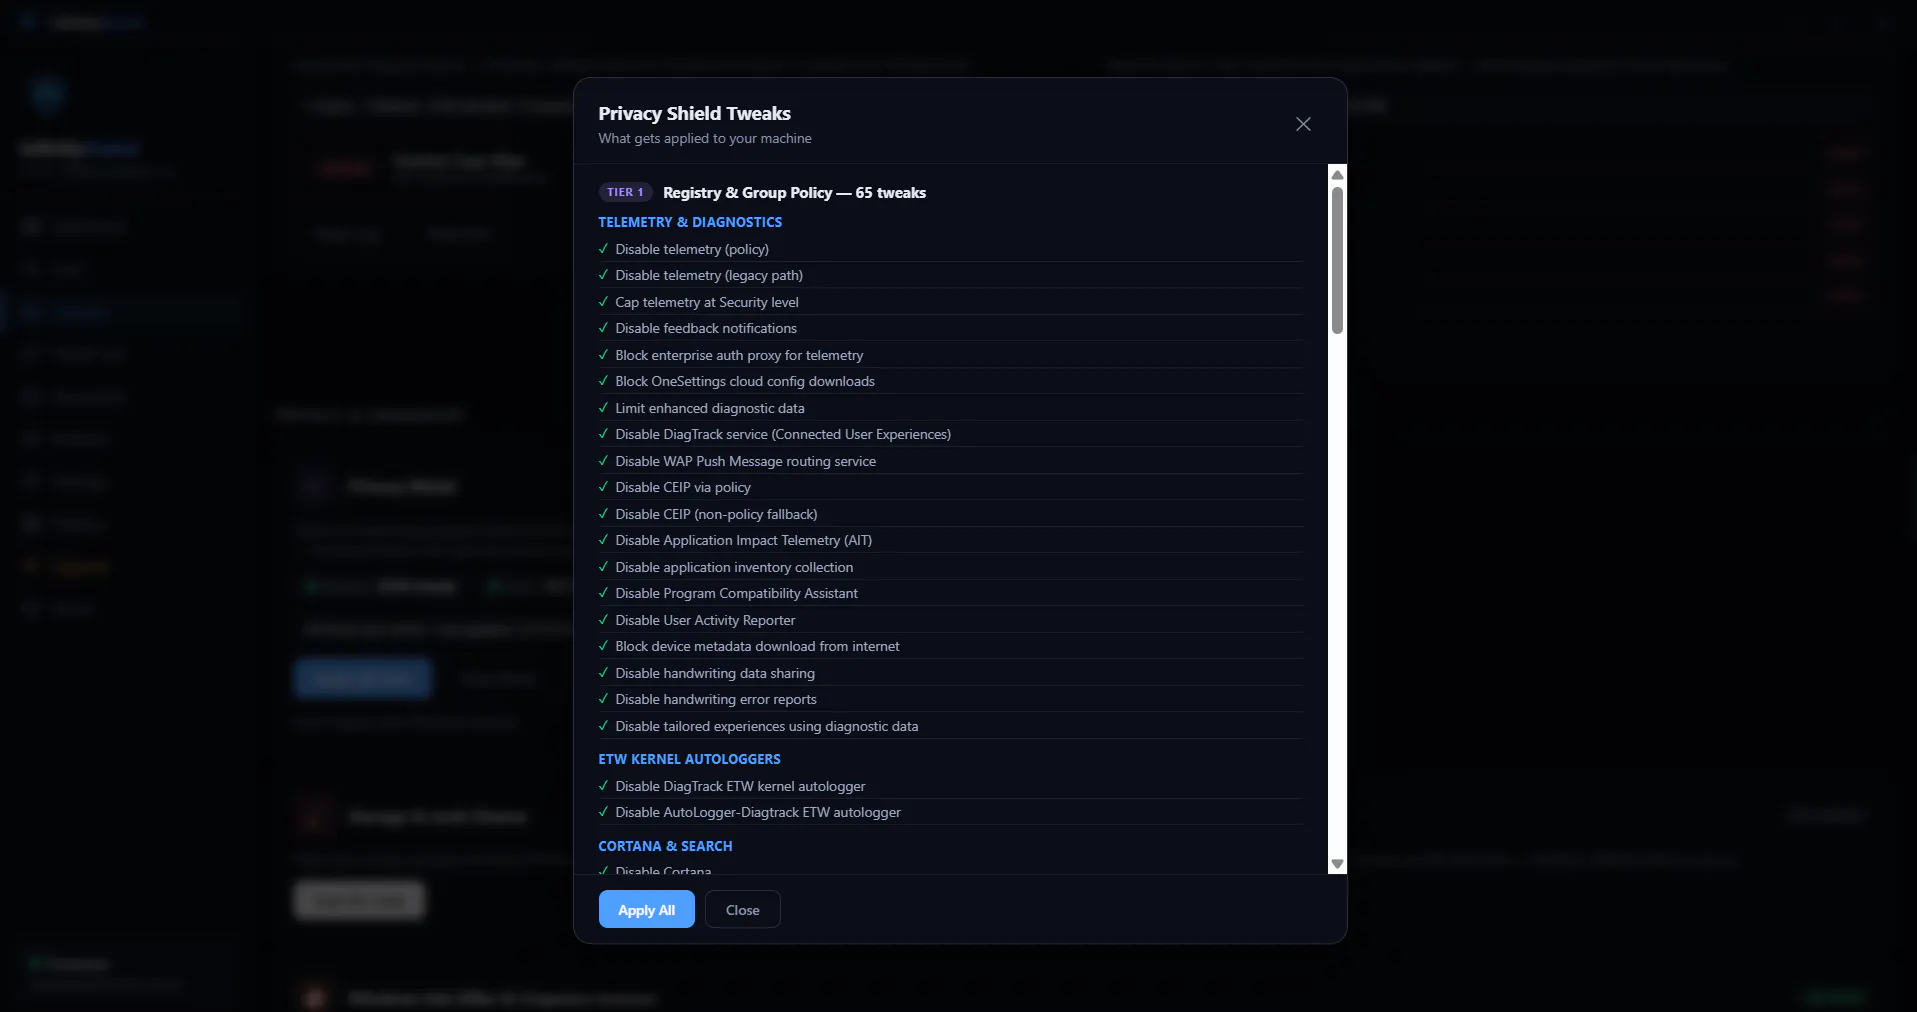Image resolution: width=1917 pixels, height=1012 pixels.
Task: Click 'Disable DiagTrack ETW kernel autologger' row
Action: point(951,786)
